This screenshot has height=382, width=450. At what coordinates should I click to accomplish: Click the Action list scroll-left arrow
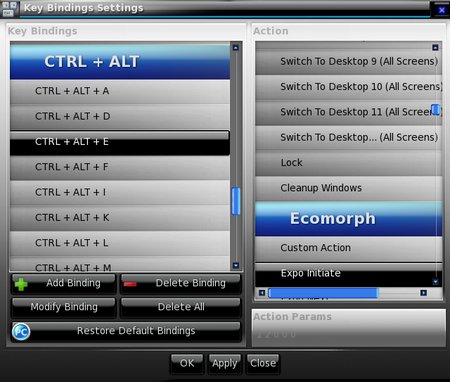262,293
